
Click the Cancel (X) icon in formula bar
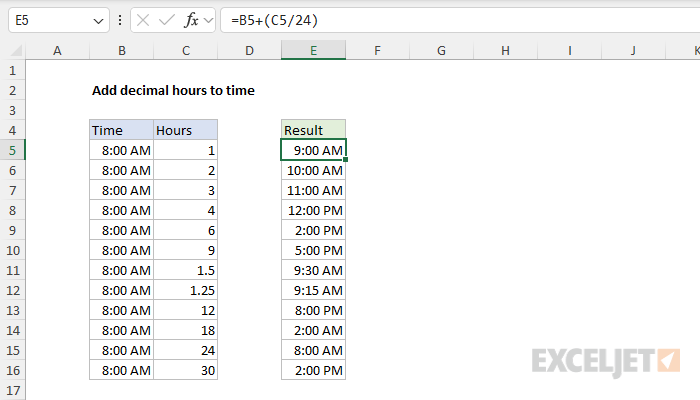[143, 20]
